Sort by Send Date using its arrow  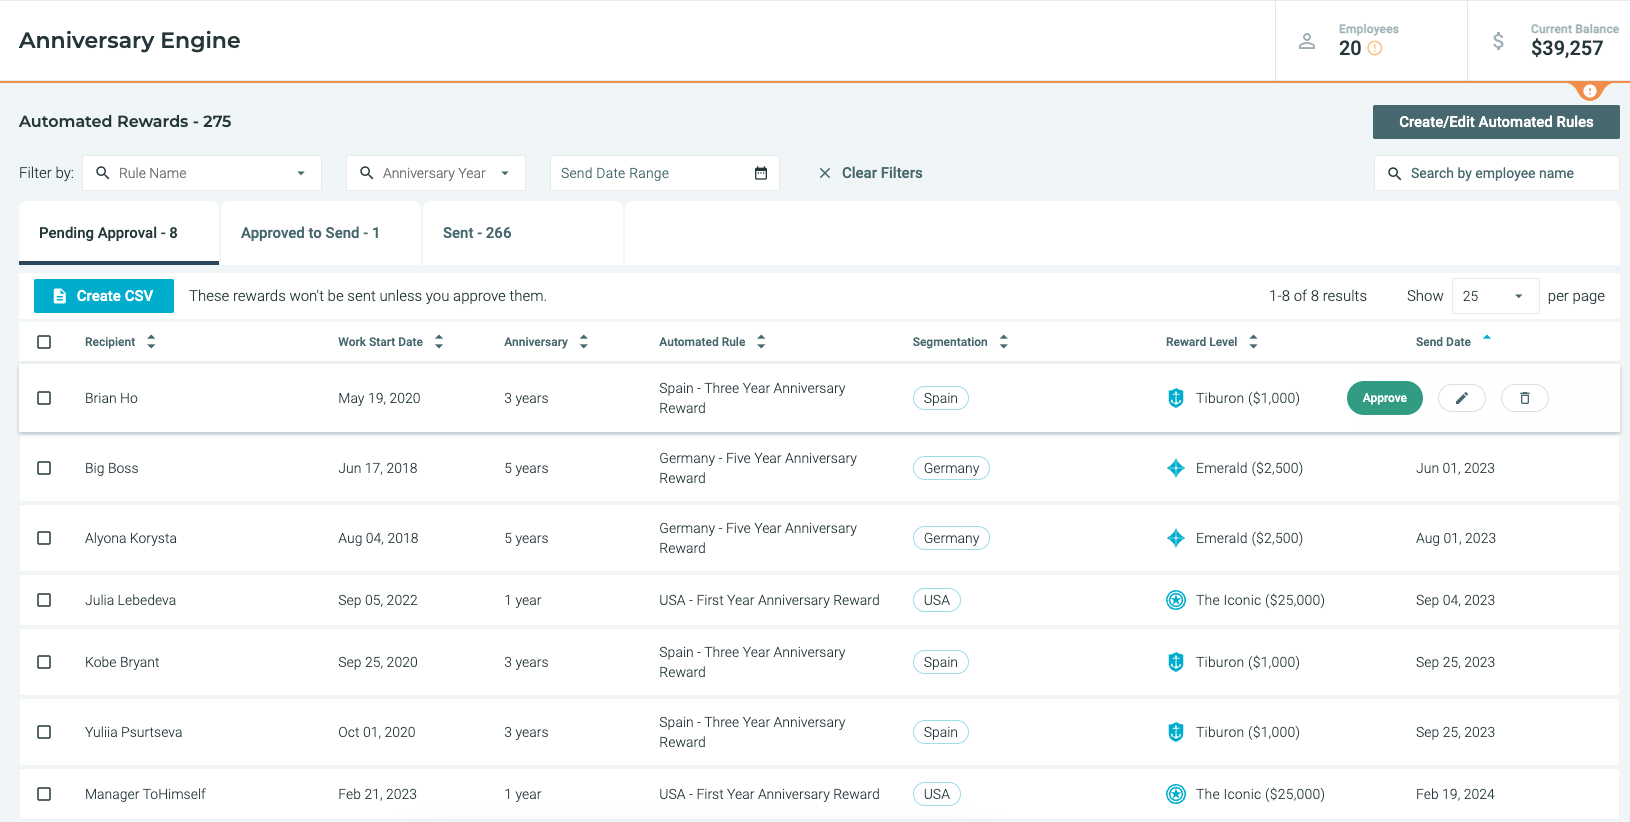click(1487, 339)
